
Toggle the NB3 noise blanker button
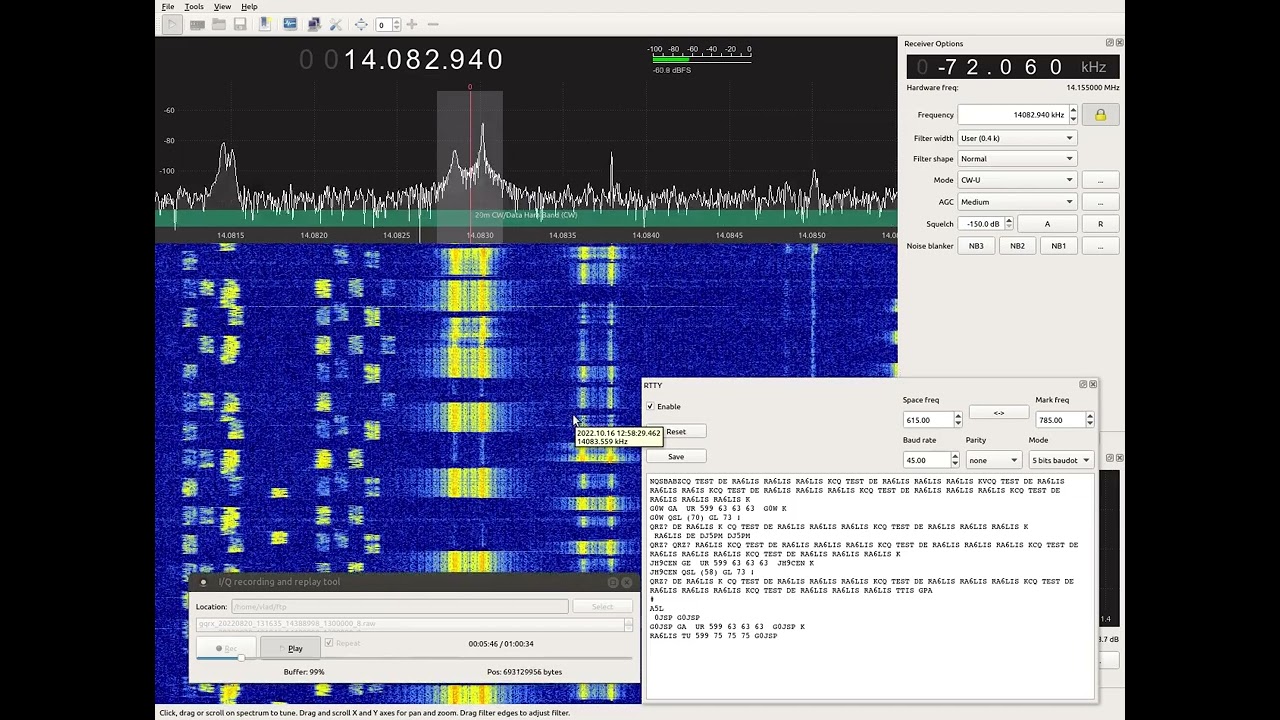[976, 246]
